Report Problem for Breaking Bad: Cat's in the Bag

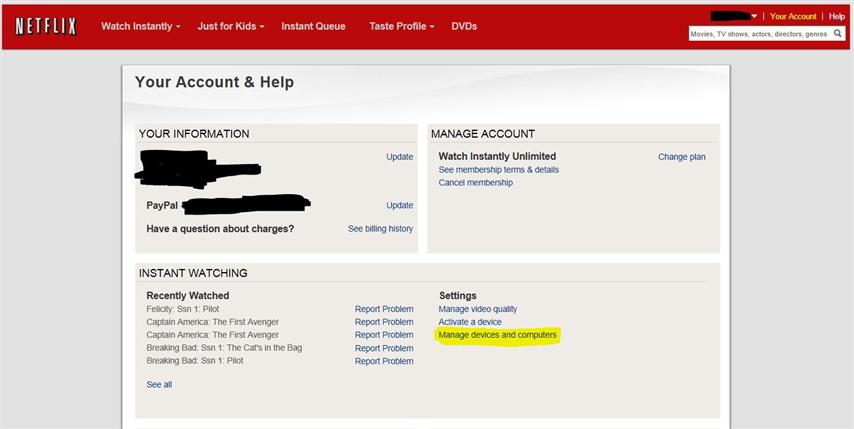point(384,348)
